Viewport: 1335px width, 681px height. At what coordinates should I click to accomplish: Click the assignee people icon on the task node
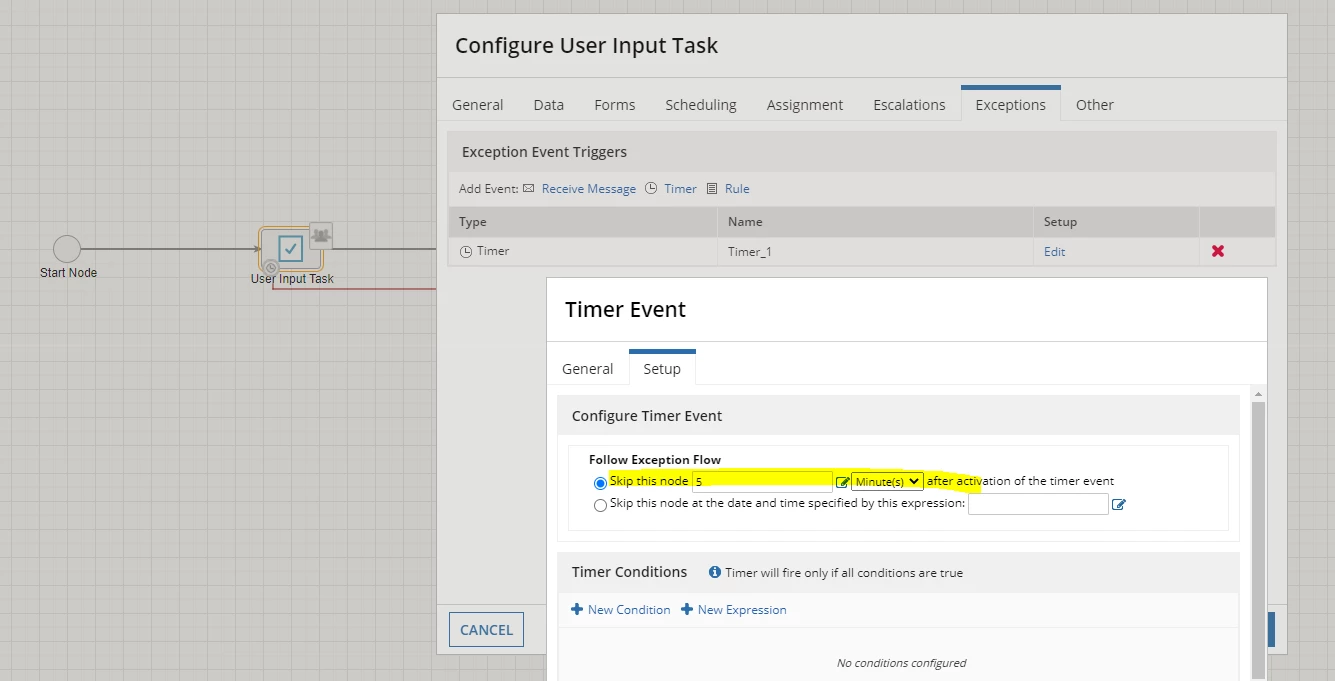click(321, 235)
